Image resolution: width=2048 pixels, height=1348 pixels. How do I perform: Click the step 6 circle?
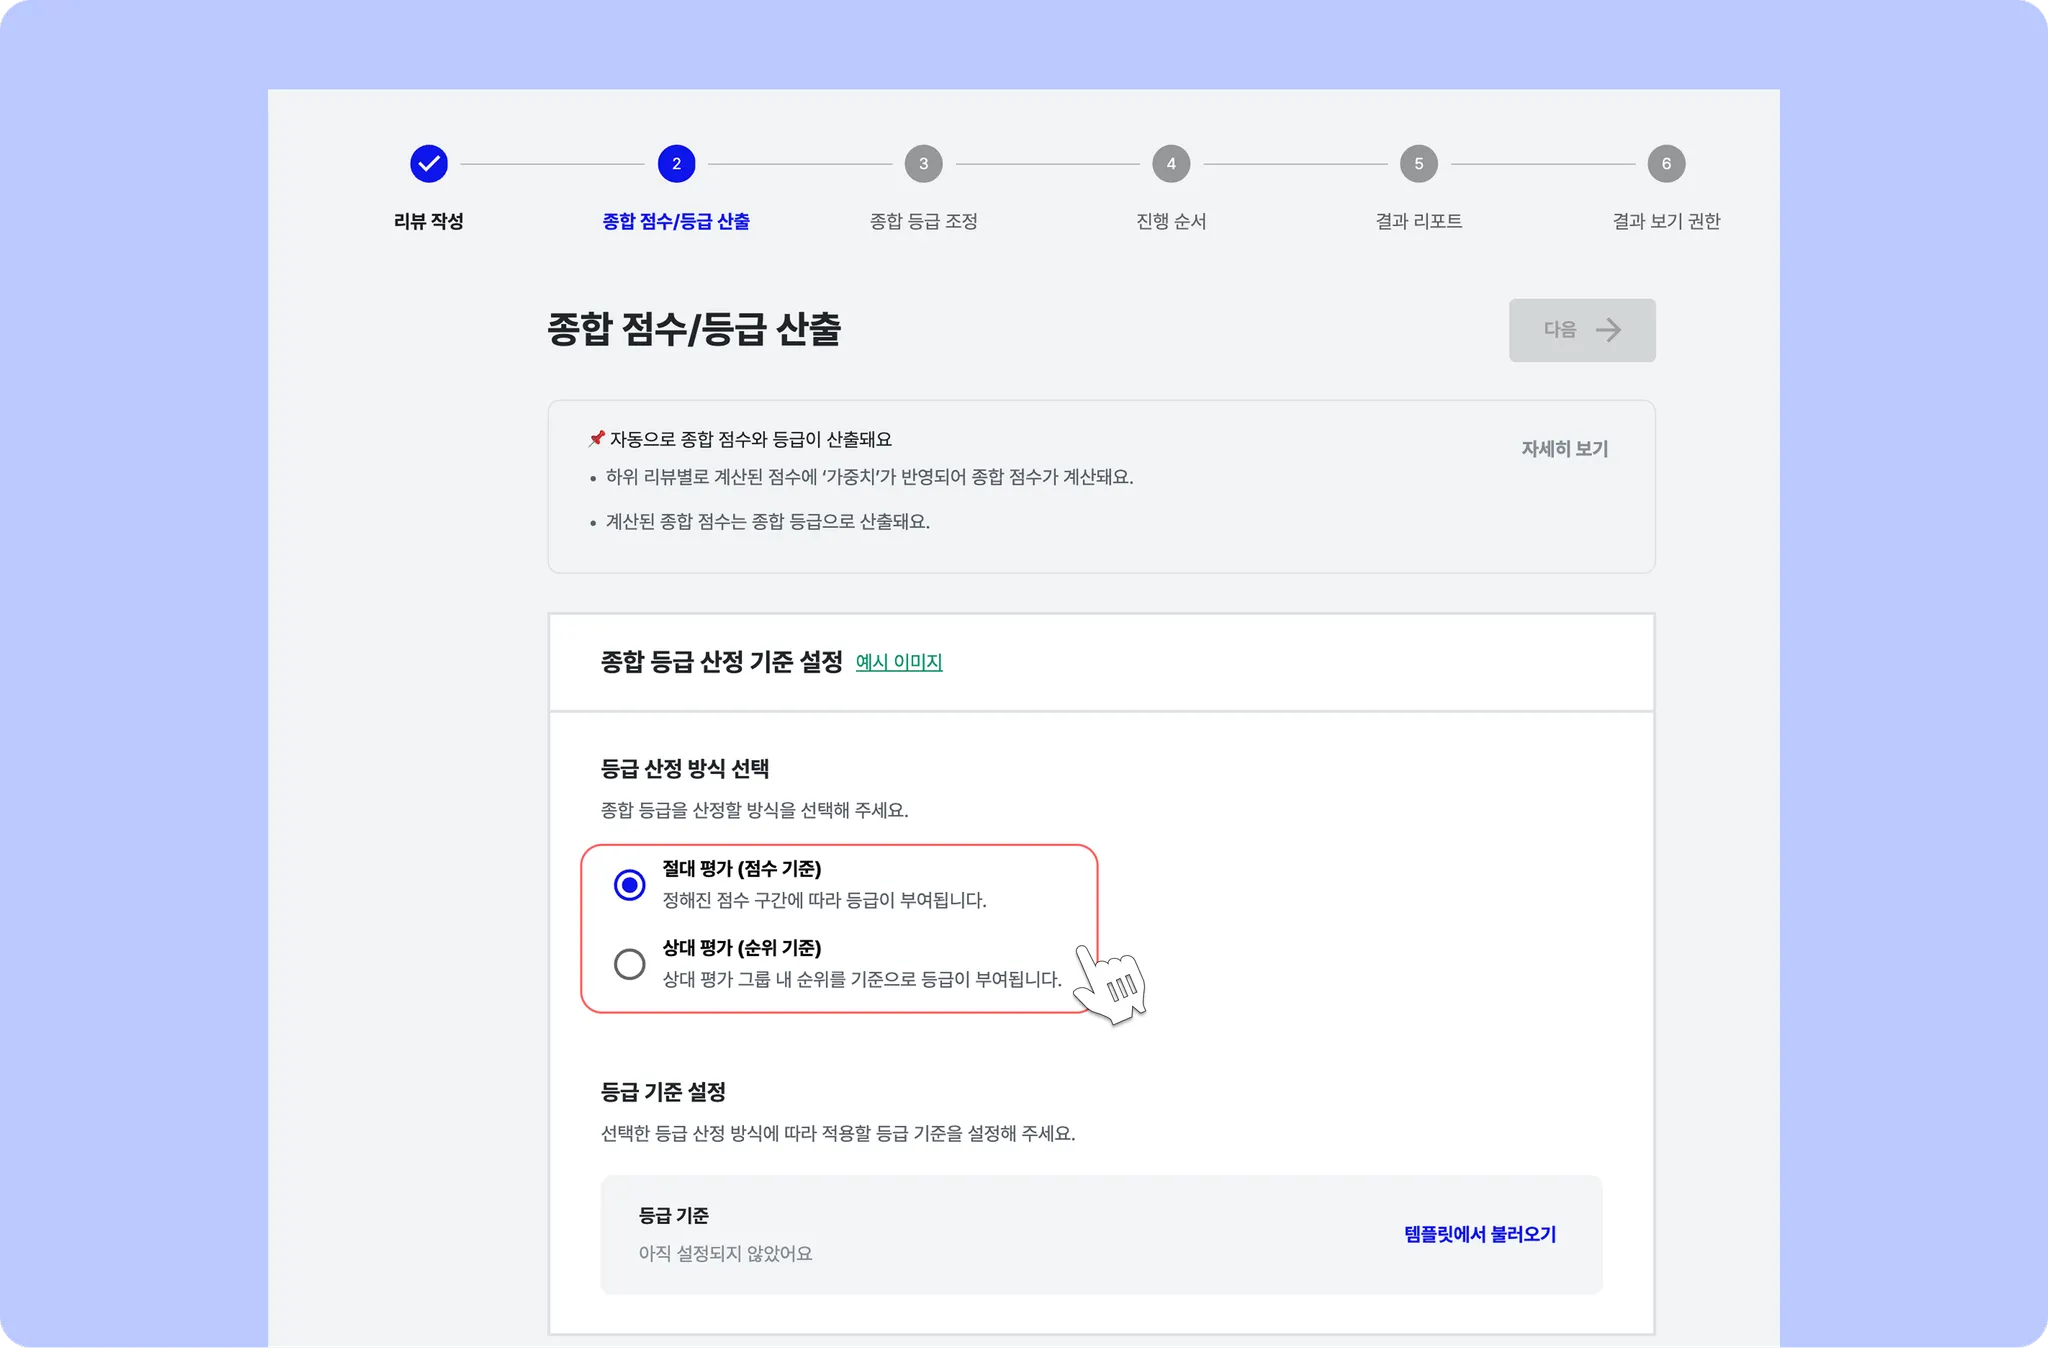[x=1666, y=164]
